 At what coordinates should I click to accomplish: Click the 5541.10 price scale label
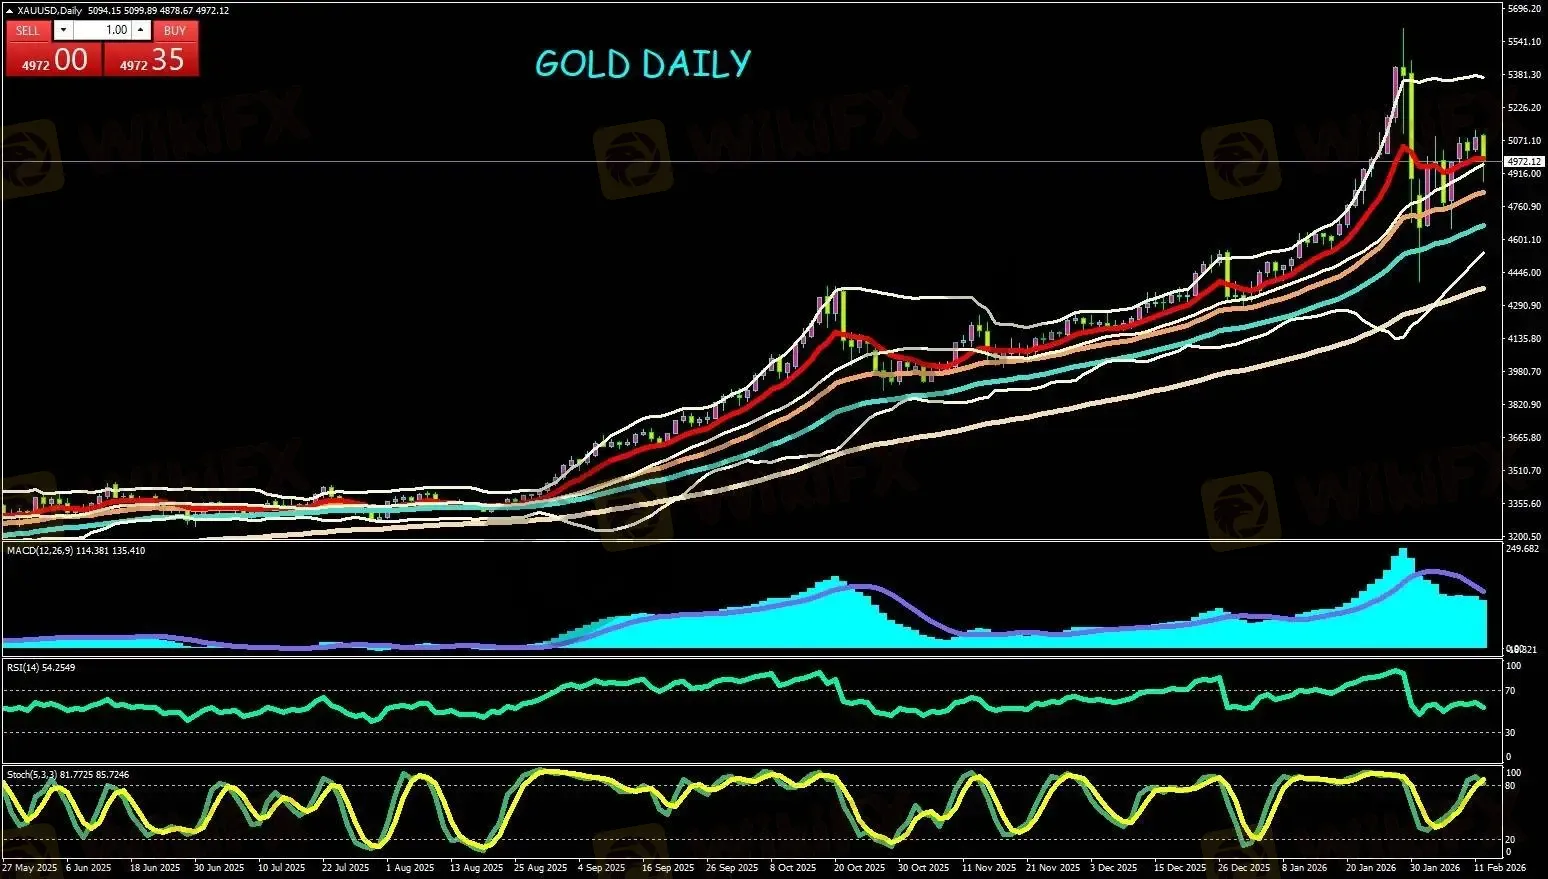click(1524, 42)
